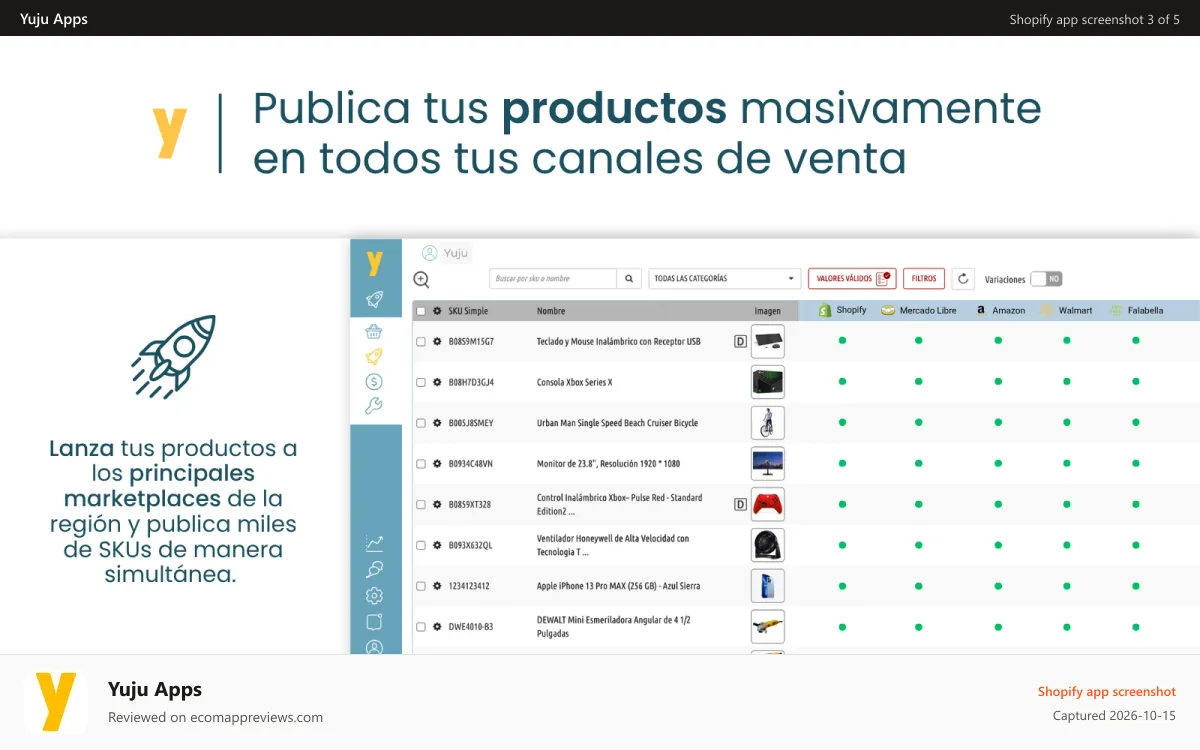
Task: Click the Nombre column header
Action: point(551,311)
